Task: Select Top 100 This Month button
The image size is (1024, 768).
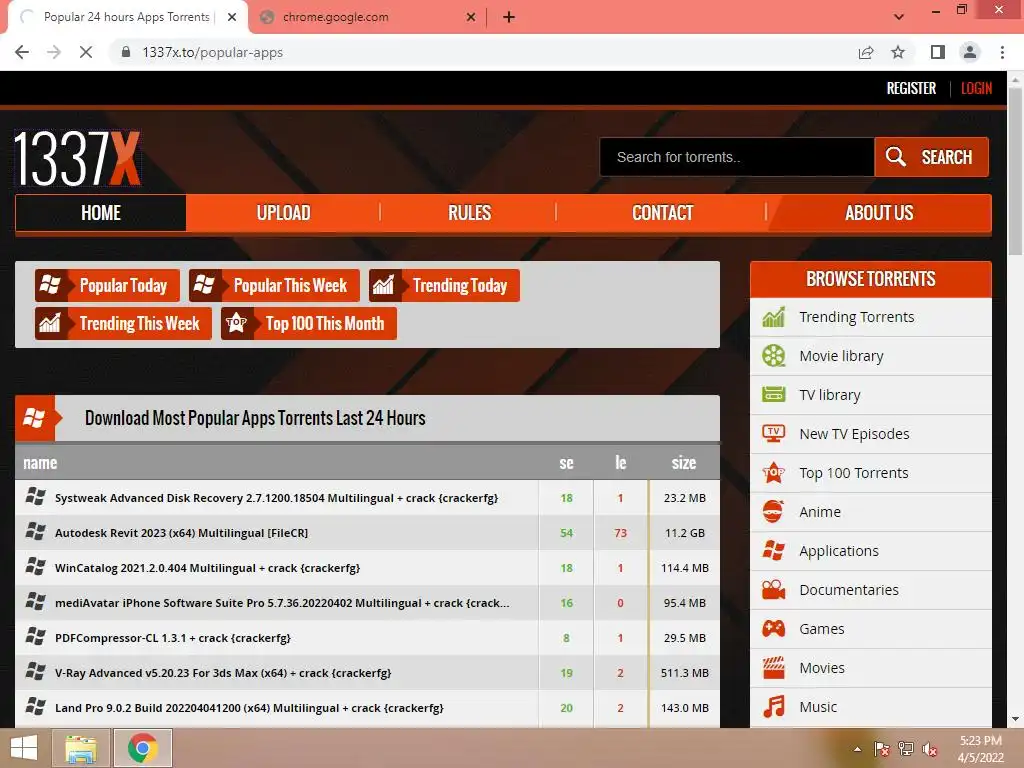Action: tap(309, 323)
